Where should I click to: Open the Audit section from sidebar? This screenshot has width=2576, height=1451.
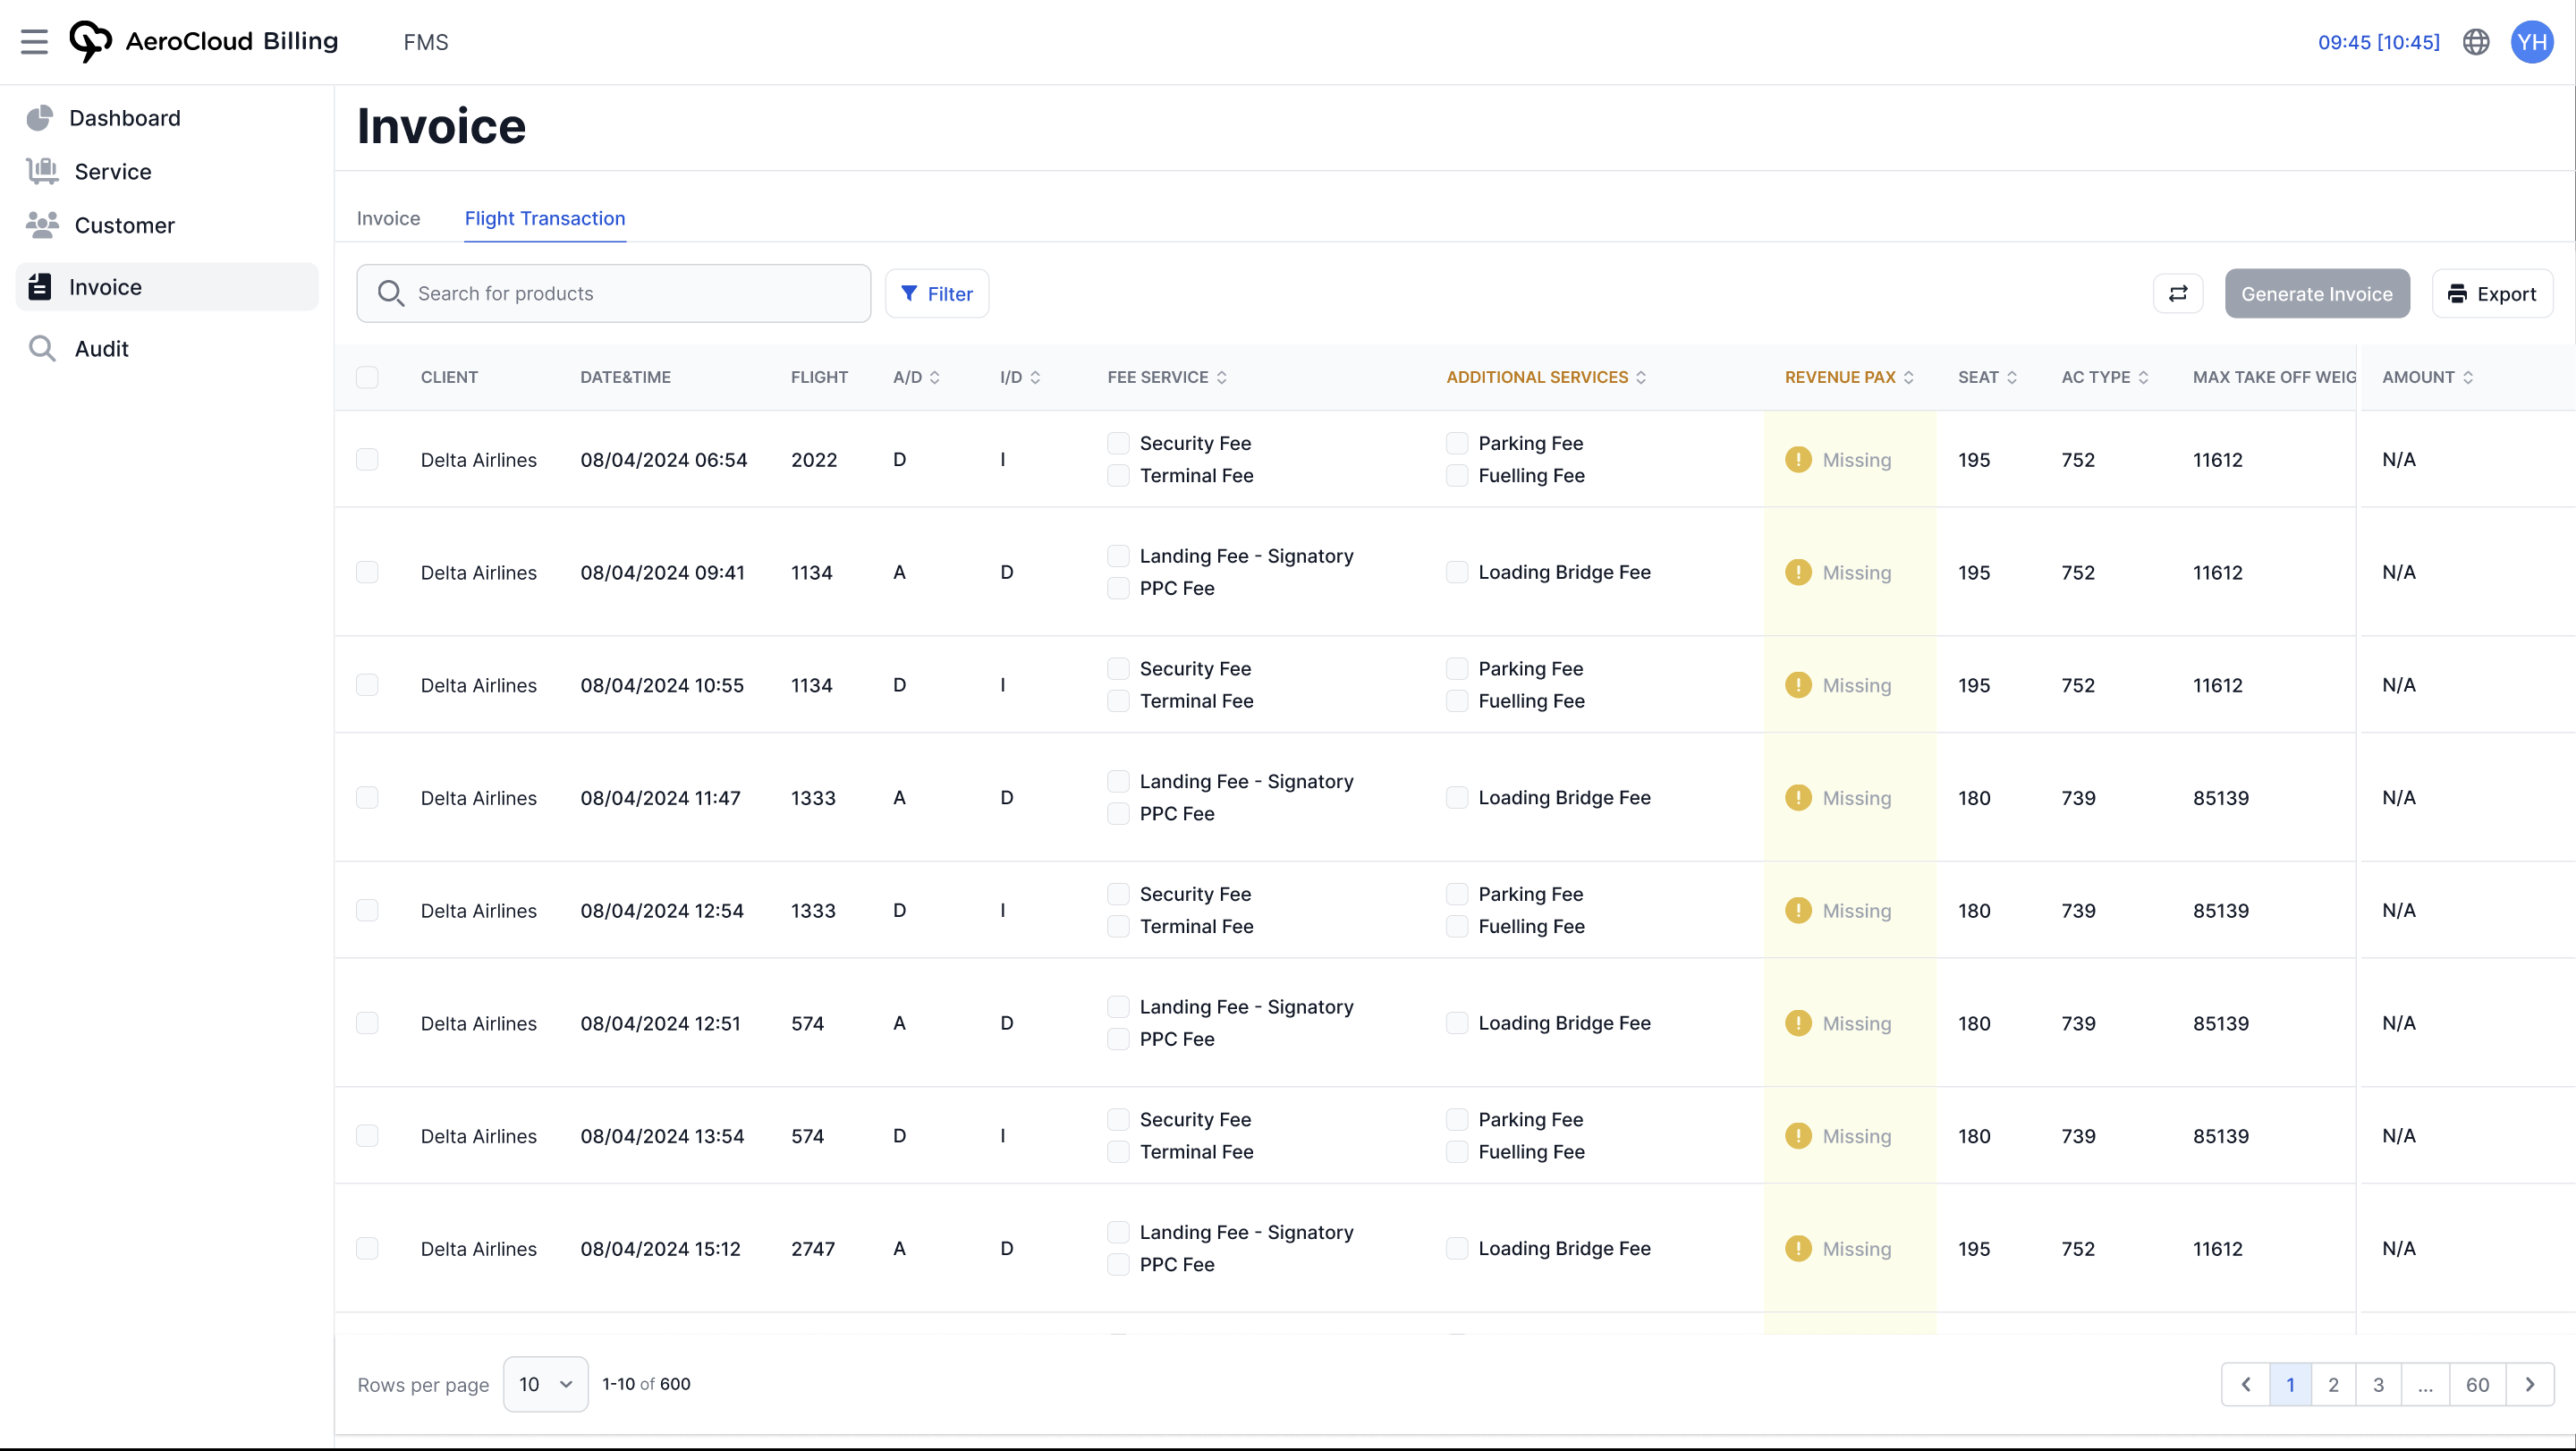pos(102,348)
